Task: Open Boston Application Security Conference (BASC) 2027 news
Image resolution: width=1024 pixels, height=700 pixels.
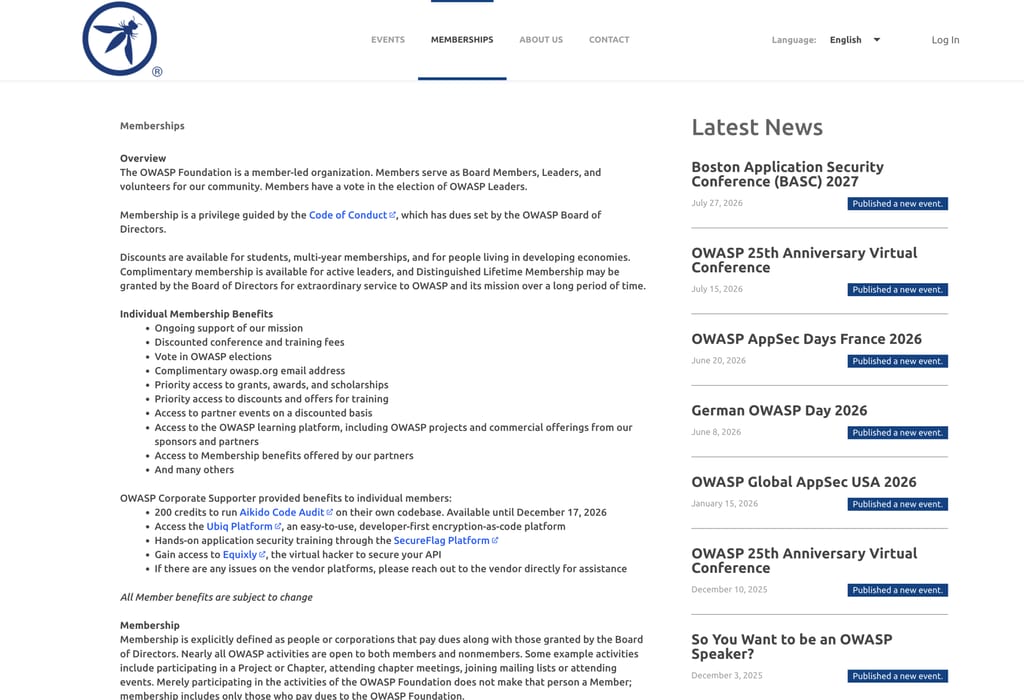Action: point(787,174)
